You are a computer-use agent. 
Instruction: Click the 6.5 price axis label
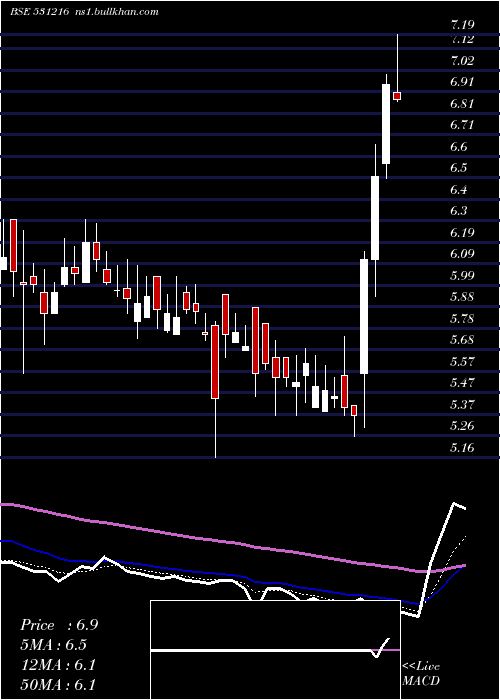pyautogui.click(x=459, y=168)
